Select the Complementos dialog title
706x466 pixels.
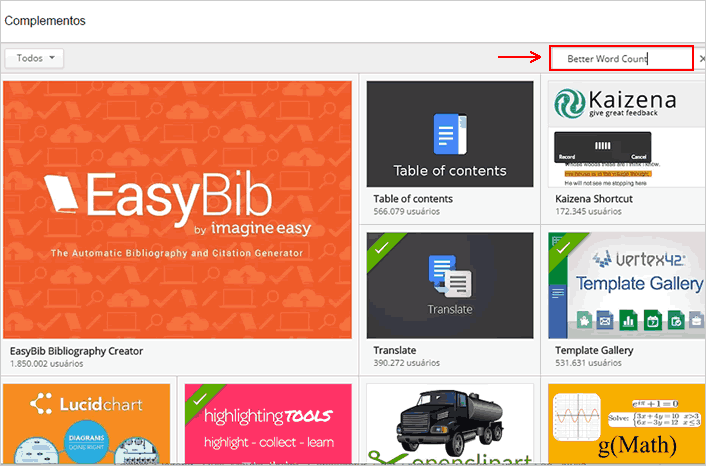point(45,21)
